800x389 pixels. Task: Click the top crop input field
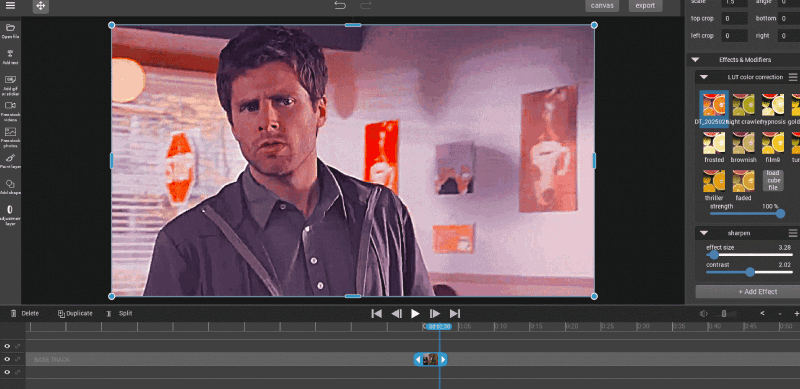pyautogui.click(x=734, y=19)
